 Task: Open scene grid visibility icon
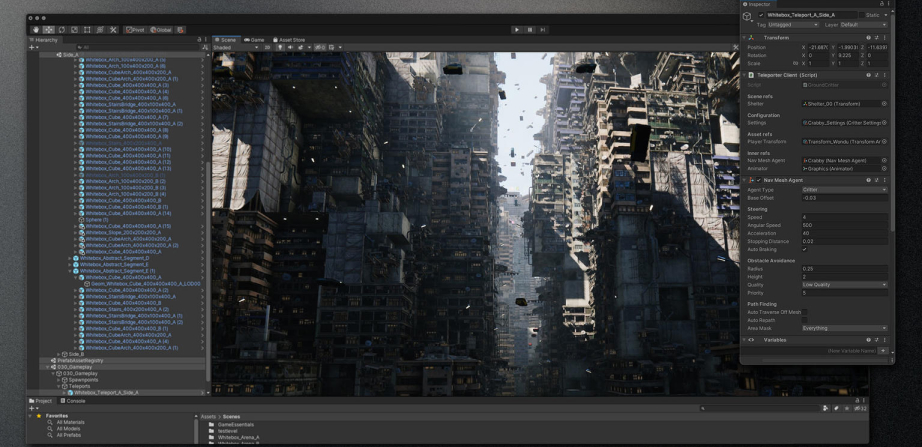coord(332,47)
